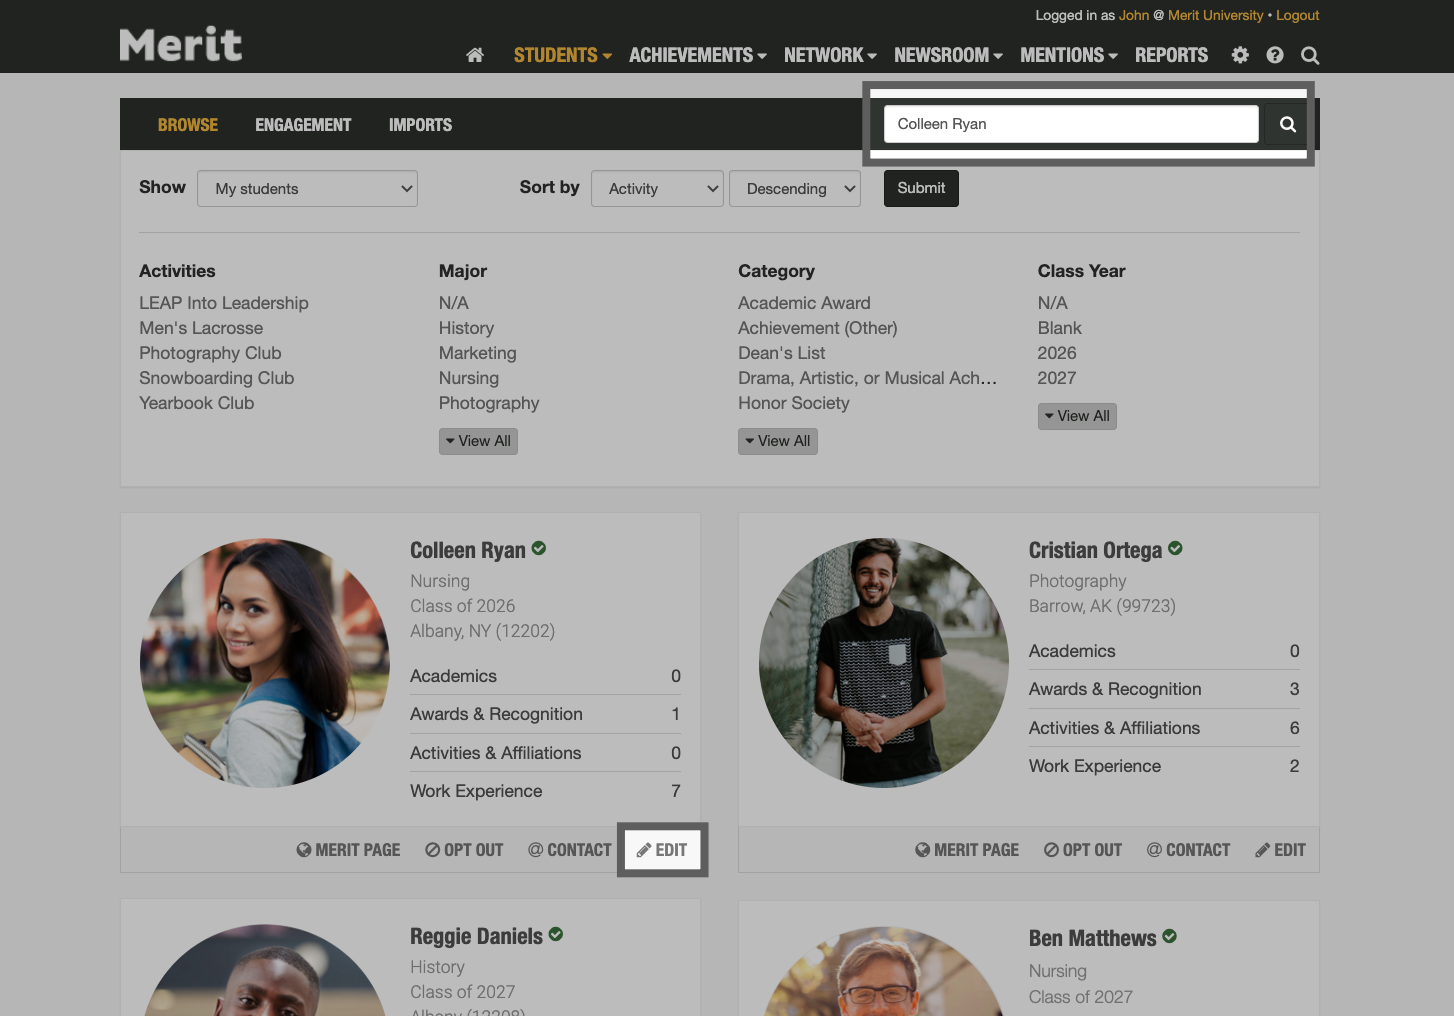Expand View All under Category filters
The image size is (1454, 1016).
point(777,440)
